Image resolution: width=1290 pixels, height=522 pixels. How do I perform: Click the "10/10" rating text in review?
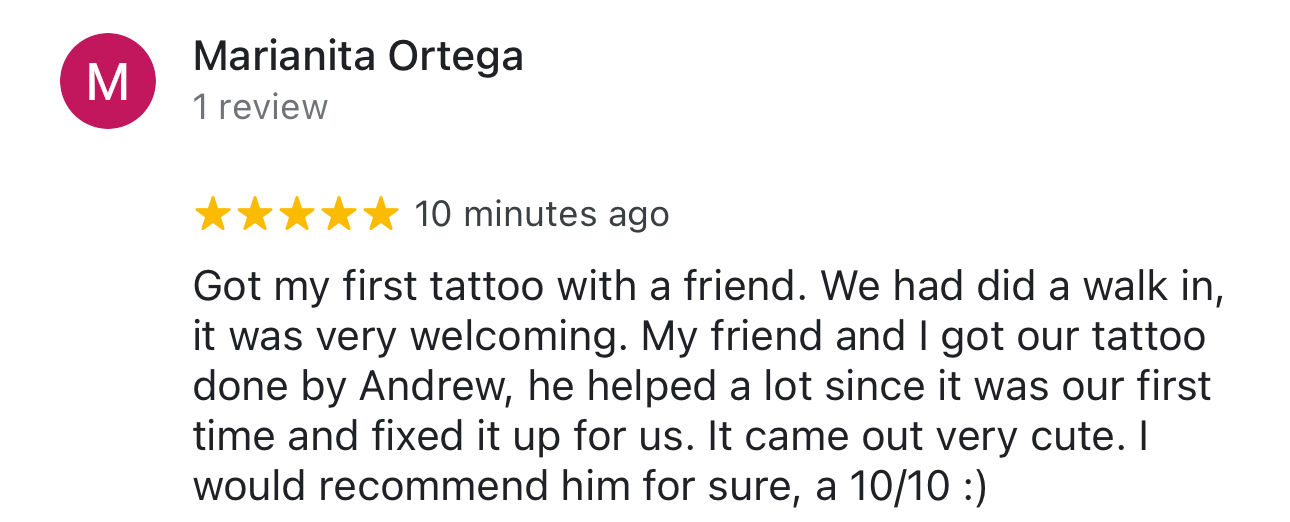tap(873, 487)
